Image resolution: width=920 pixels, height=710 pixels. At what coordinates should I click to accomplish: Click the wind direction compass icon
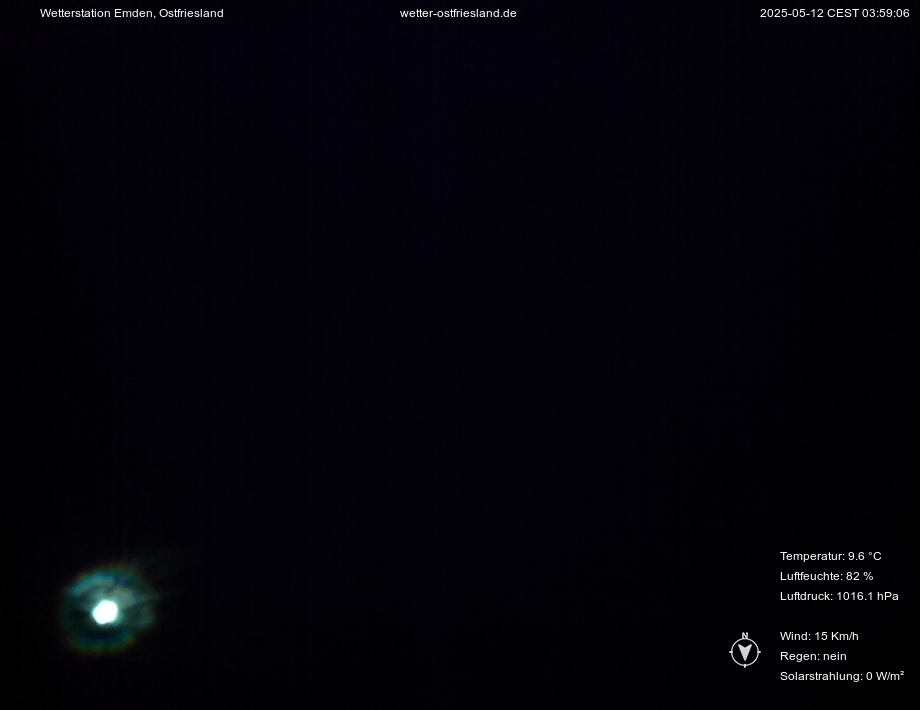click(x=745, y=650)
